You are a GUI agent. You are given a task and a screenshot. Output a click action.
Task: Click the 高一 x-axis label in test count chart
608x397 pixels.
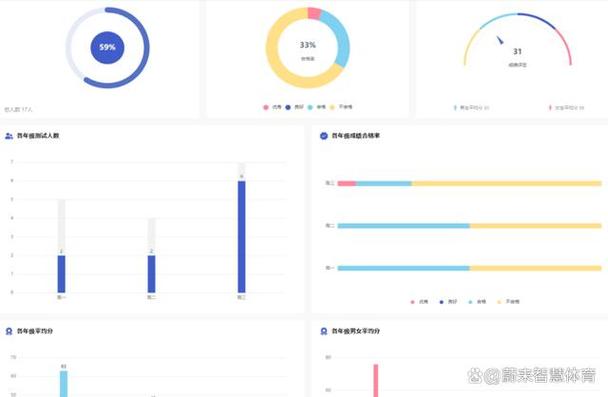point(61,297)
